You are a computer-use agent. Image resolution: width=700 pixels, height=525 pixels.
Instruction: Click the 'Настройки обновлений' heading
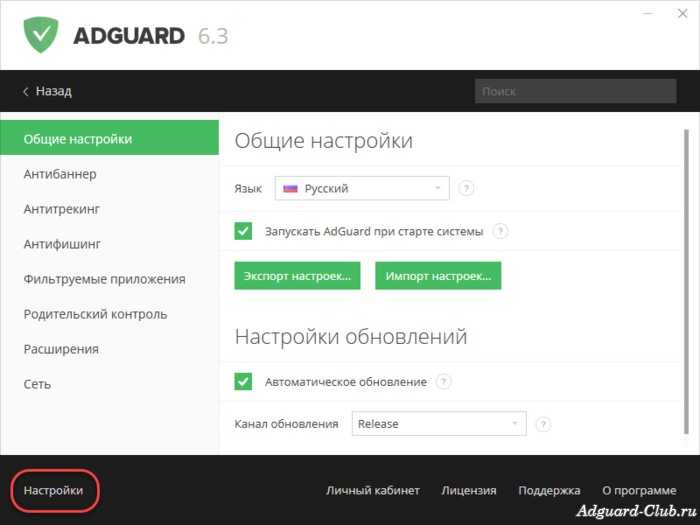351,337
